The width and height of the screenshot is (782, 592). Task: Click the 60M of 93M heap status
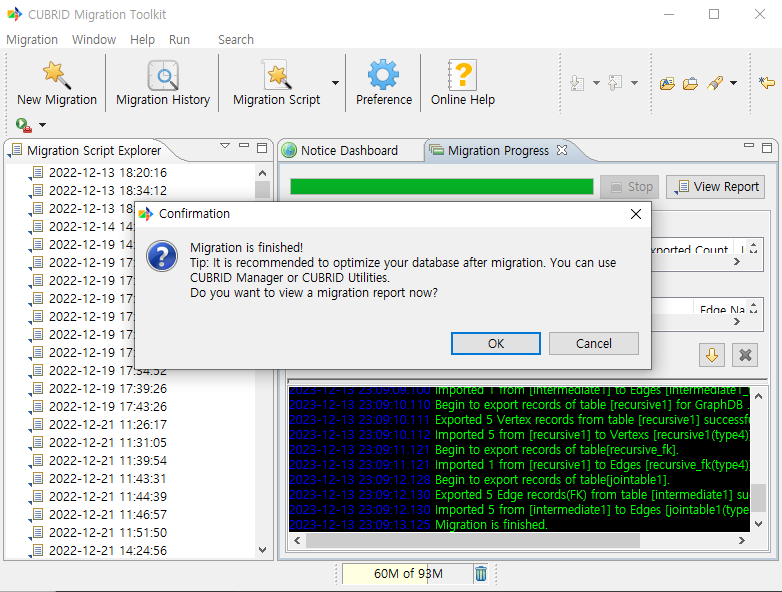pos(408,574)
